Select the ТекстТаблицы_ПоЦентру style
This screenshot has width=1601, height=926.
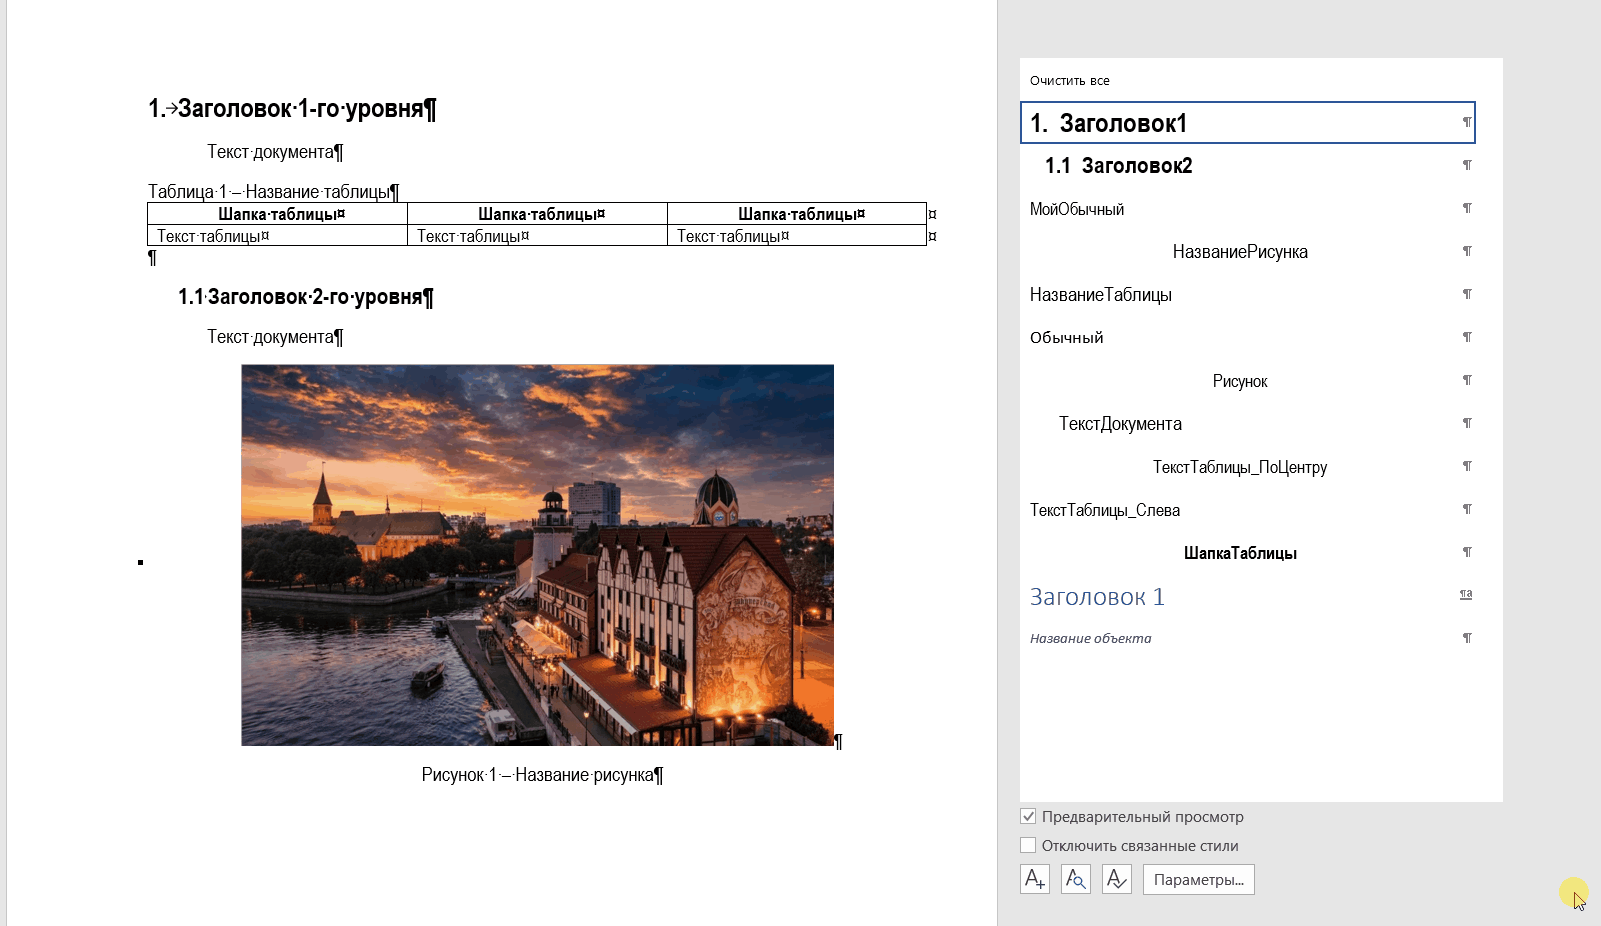click(x=1247, y=467)
